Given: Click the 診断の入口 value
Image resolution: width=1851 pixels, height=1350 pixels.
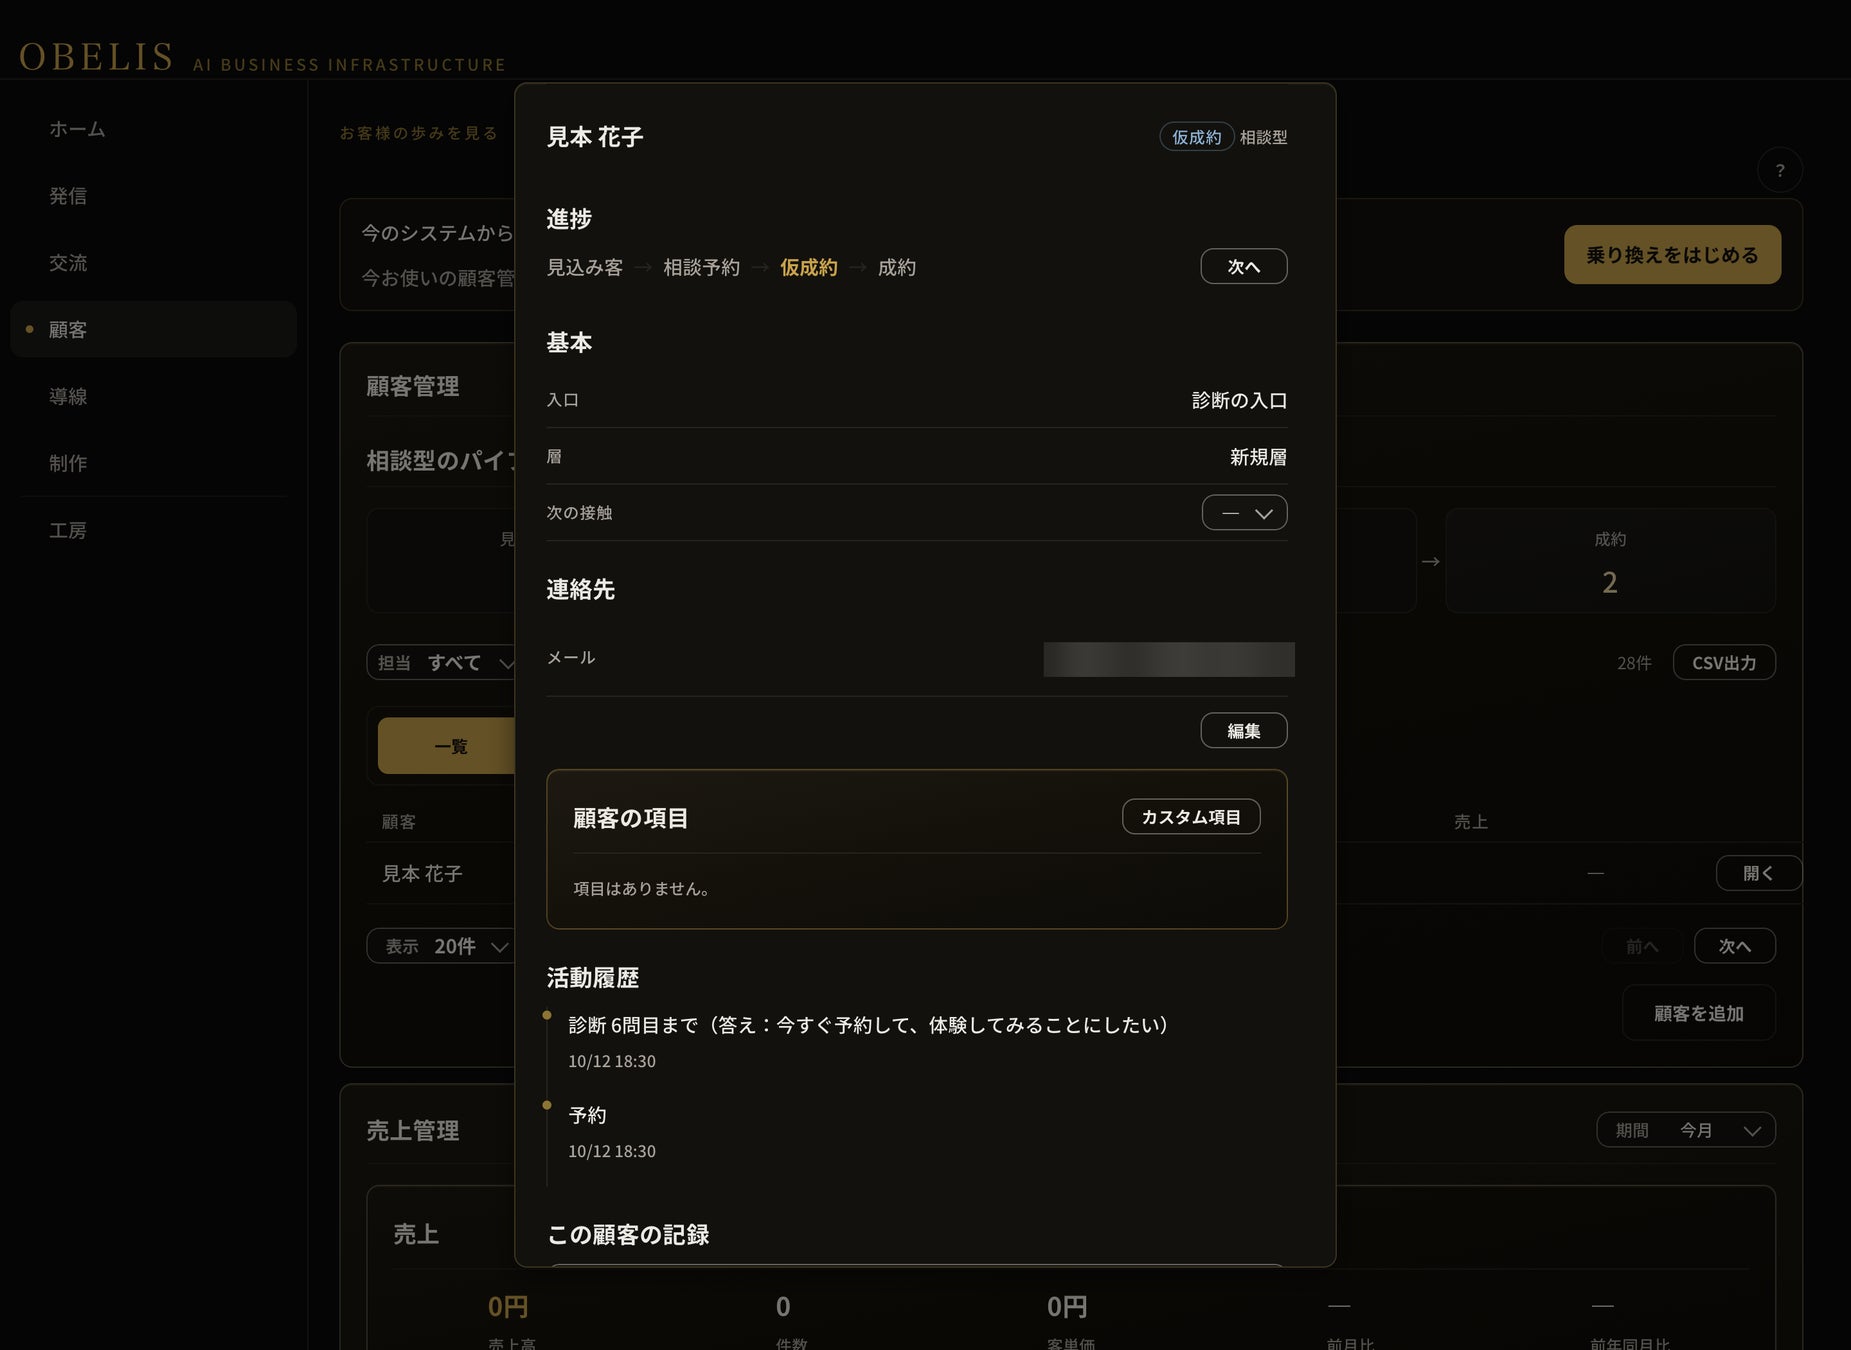Looking at the screenshot, I should (x=1239, y=400).
